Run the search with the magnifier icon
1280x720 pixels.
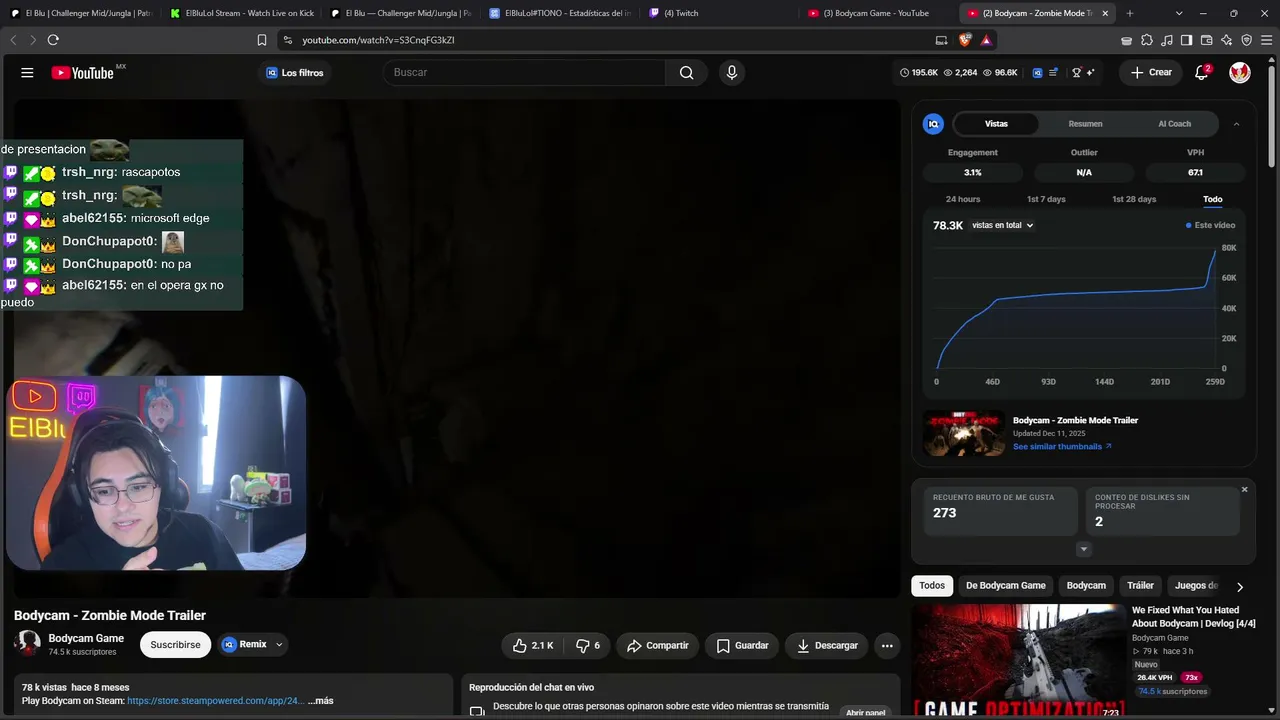pyautogui.click(x=686, y=72)
